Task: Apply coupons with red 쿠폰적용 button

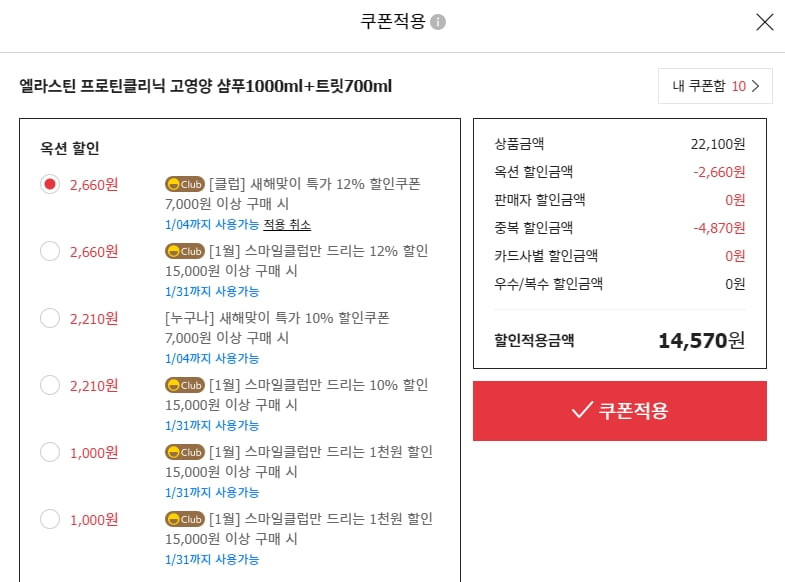Action: (x=620, y=411)
